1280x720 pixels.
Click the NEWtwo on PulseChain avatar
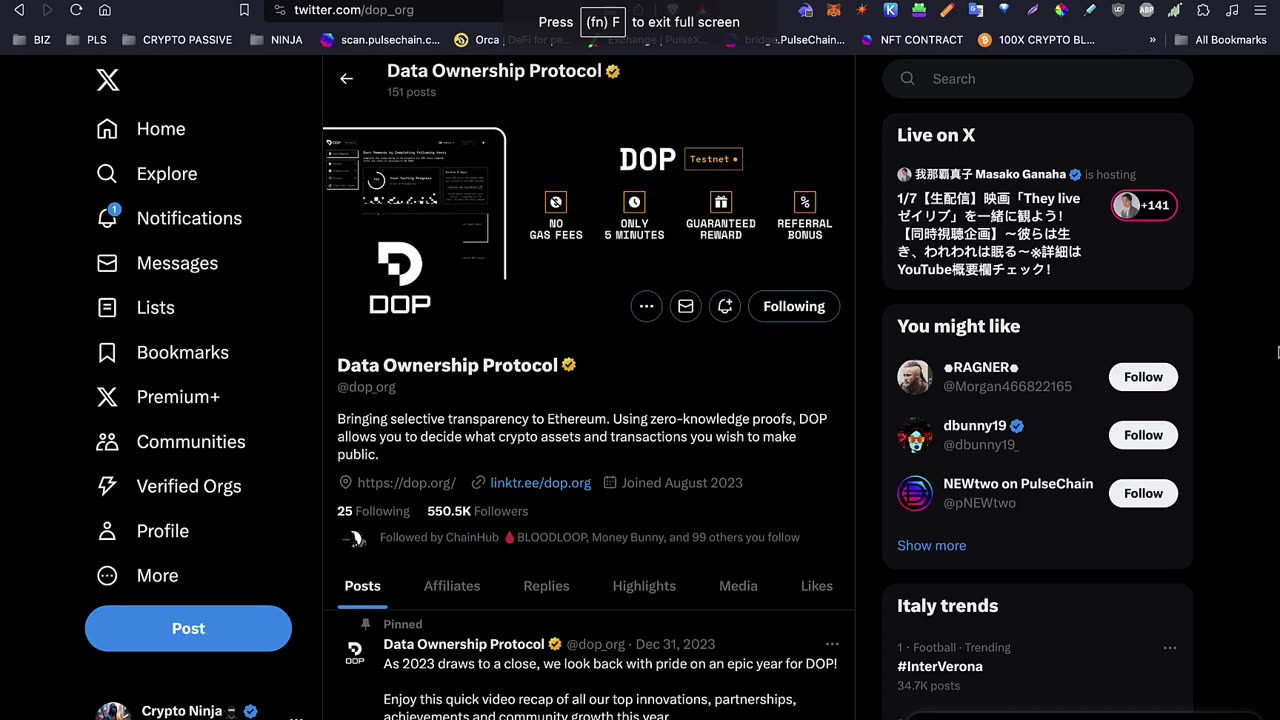tap(914, 493)
